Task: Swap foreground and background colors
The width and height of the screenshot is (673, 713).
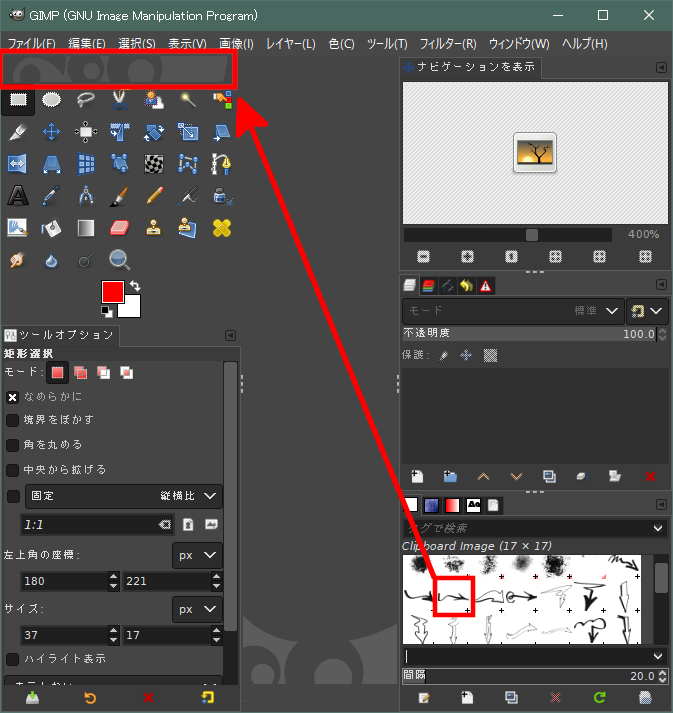Action: [135, 286]
